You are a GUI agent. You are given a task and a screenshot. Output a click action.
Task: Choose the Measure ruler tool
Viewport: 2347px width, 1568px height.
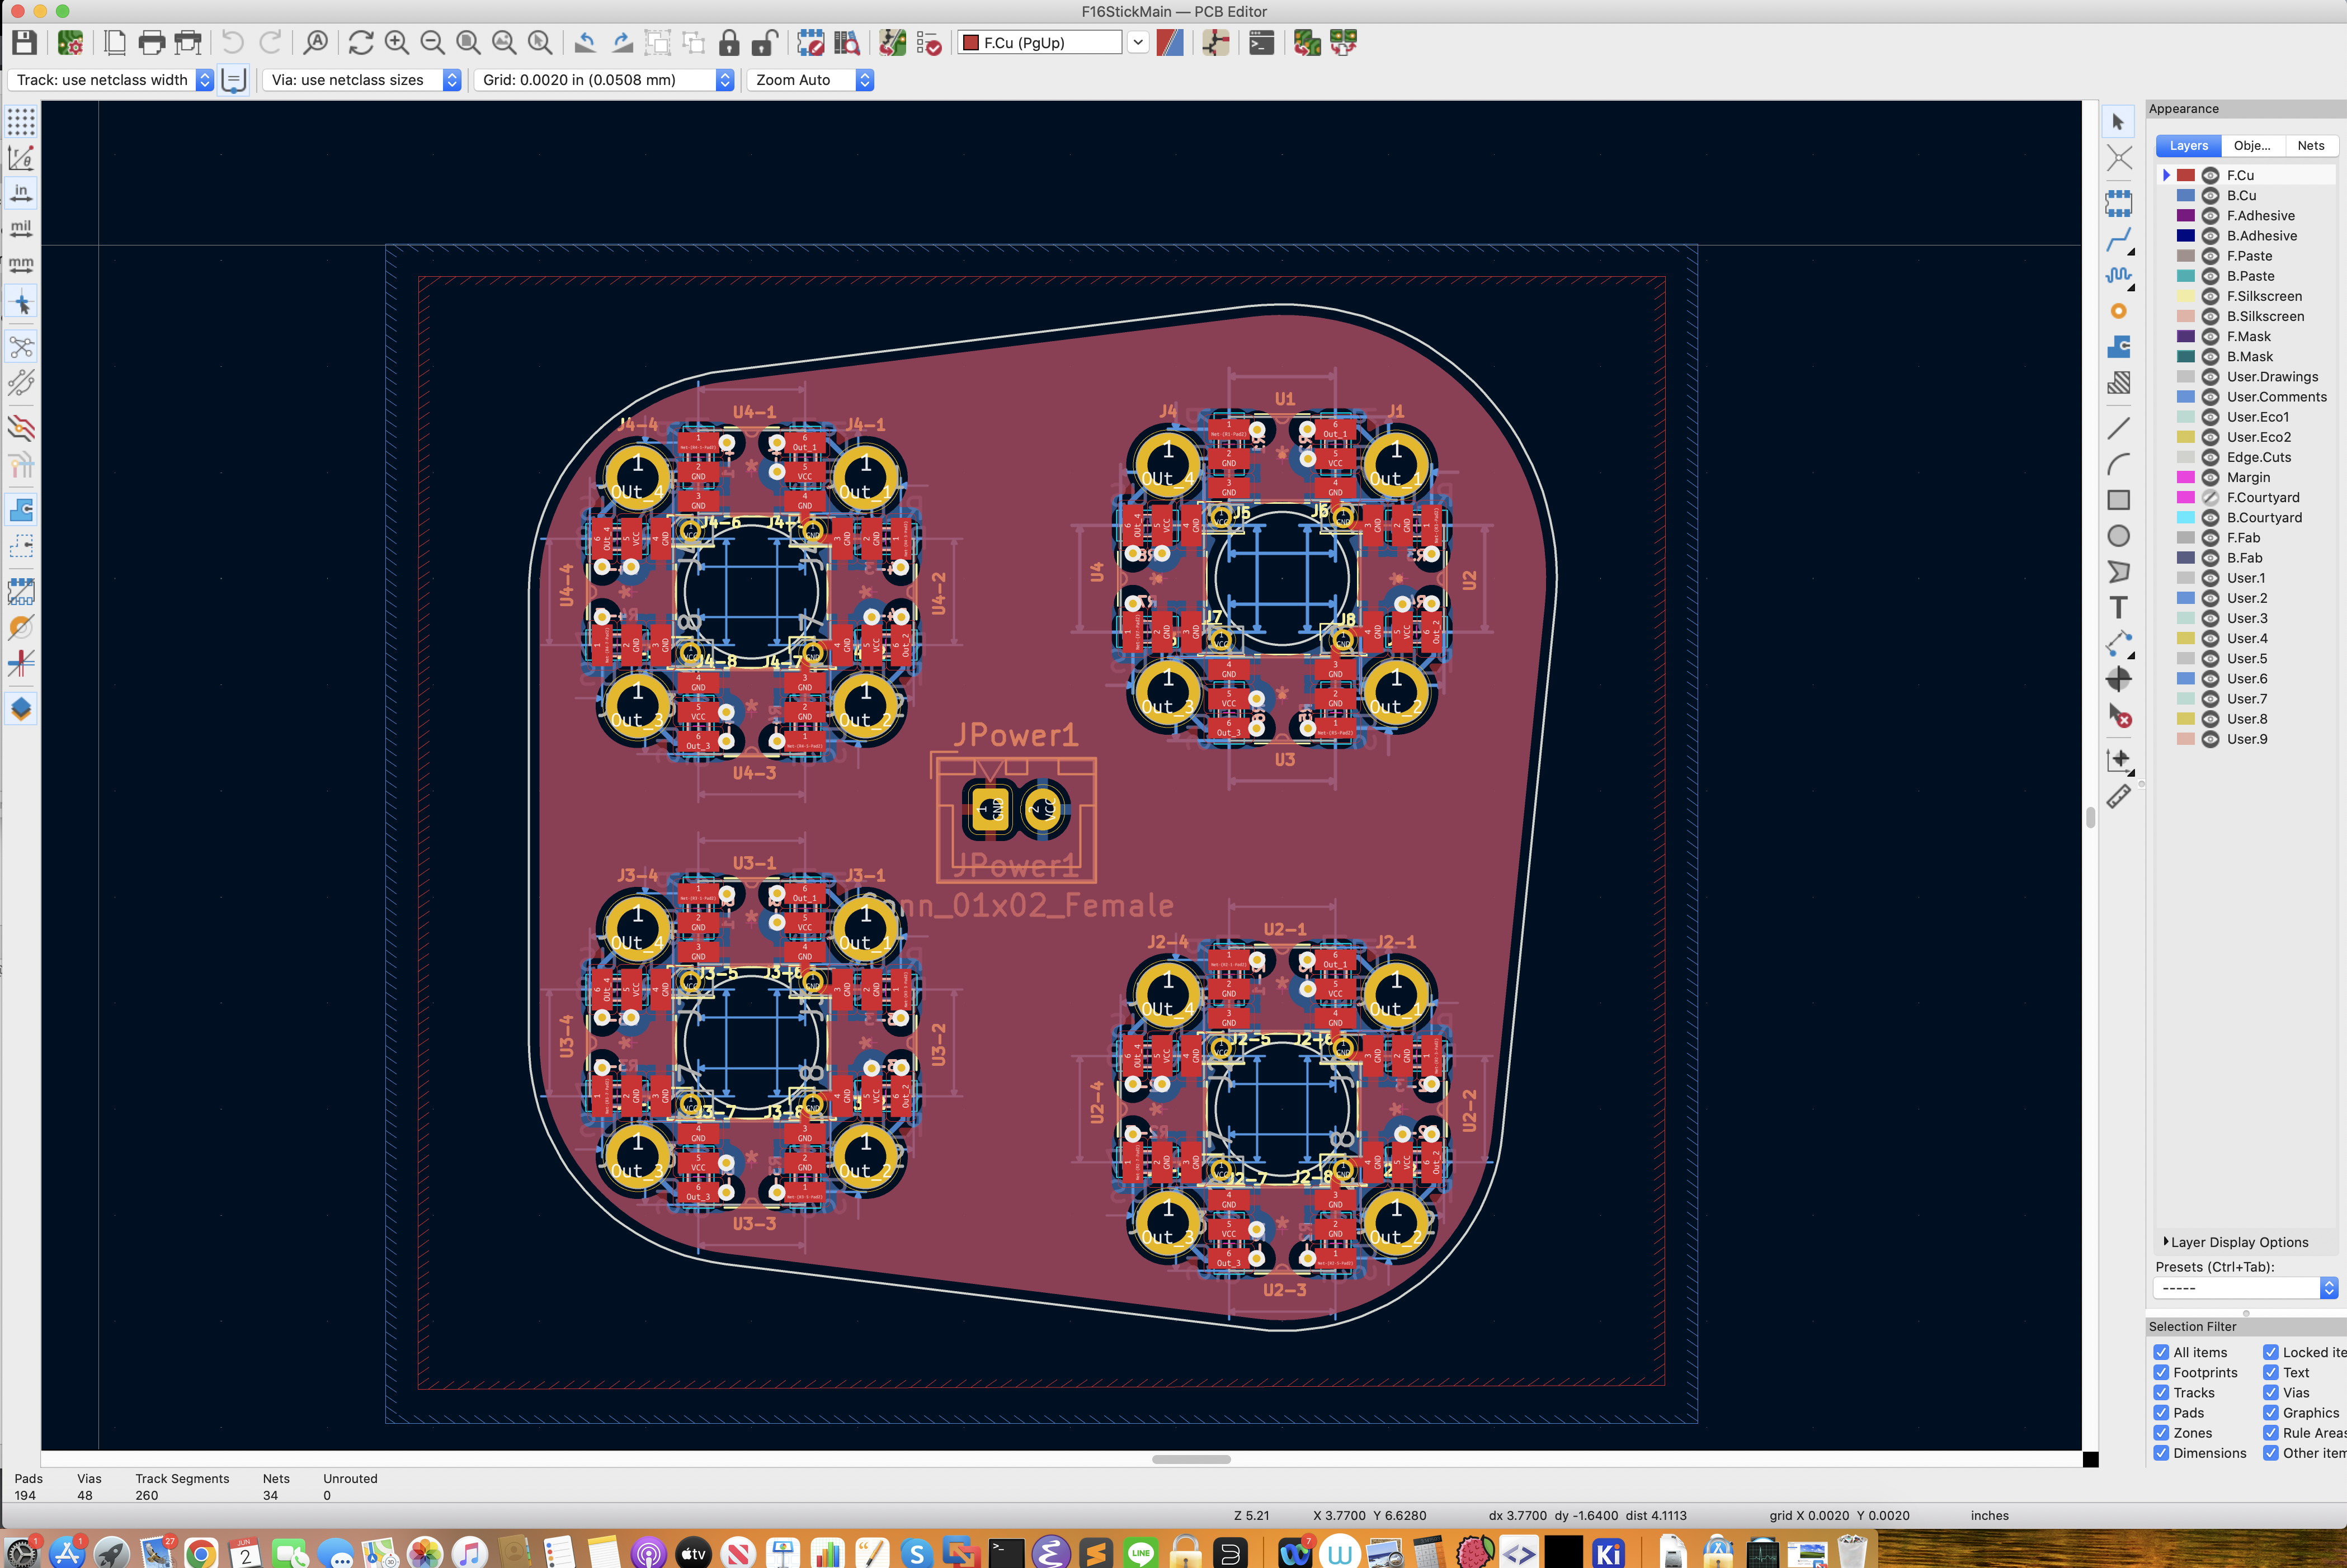pos(2118,797)
